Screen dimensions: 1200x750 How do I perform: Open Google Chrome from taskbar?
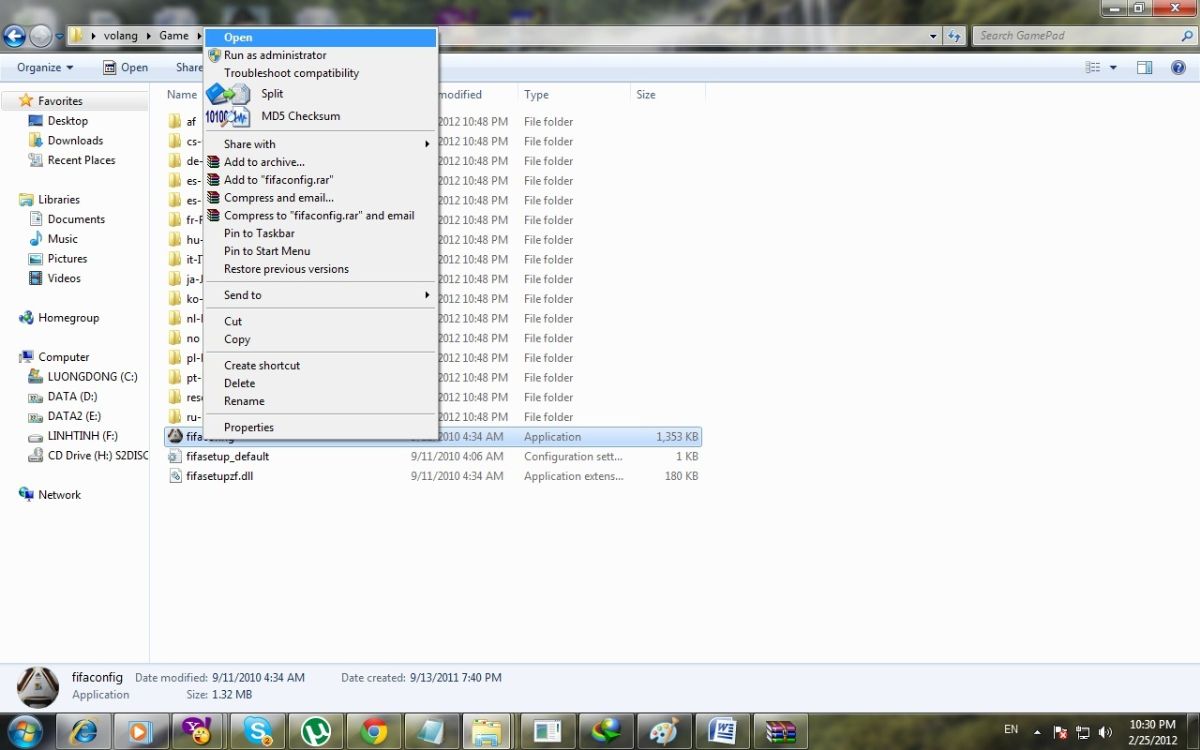point(375,732)
